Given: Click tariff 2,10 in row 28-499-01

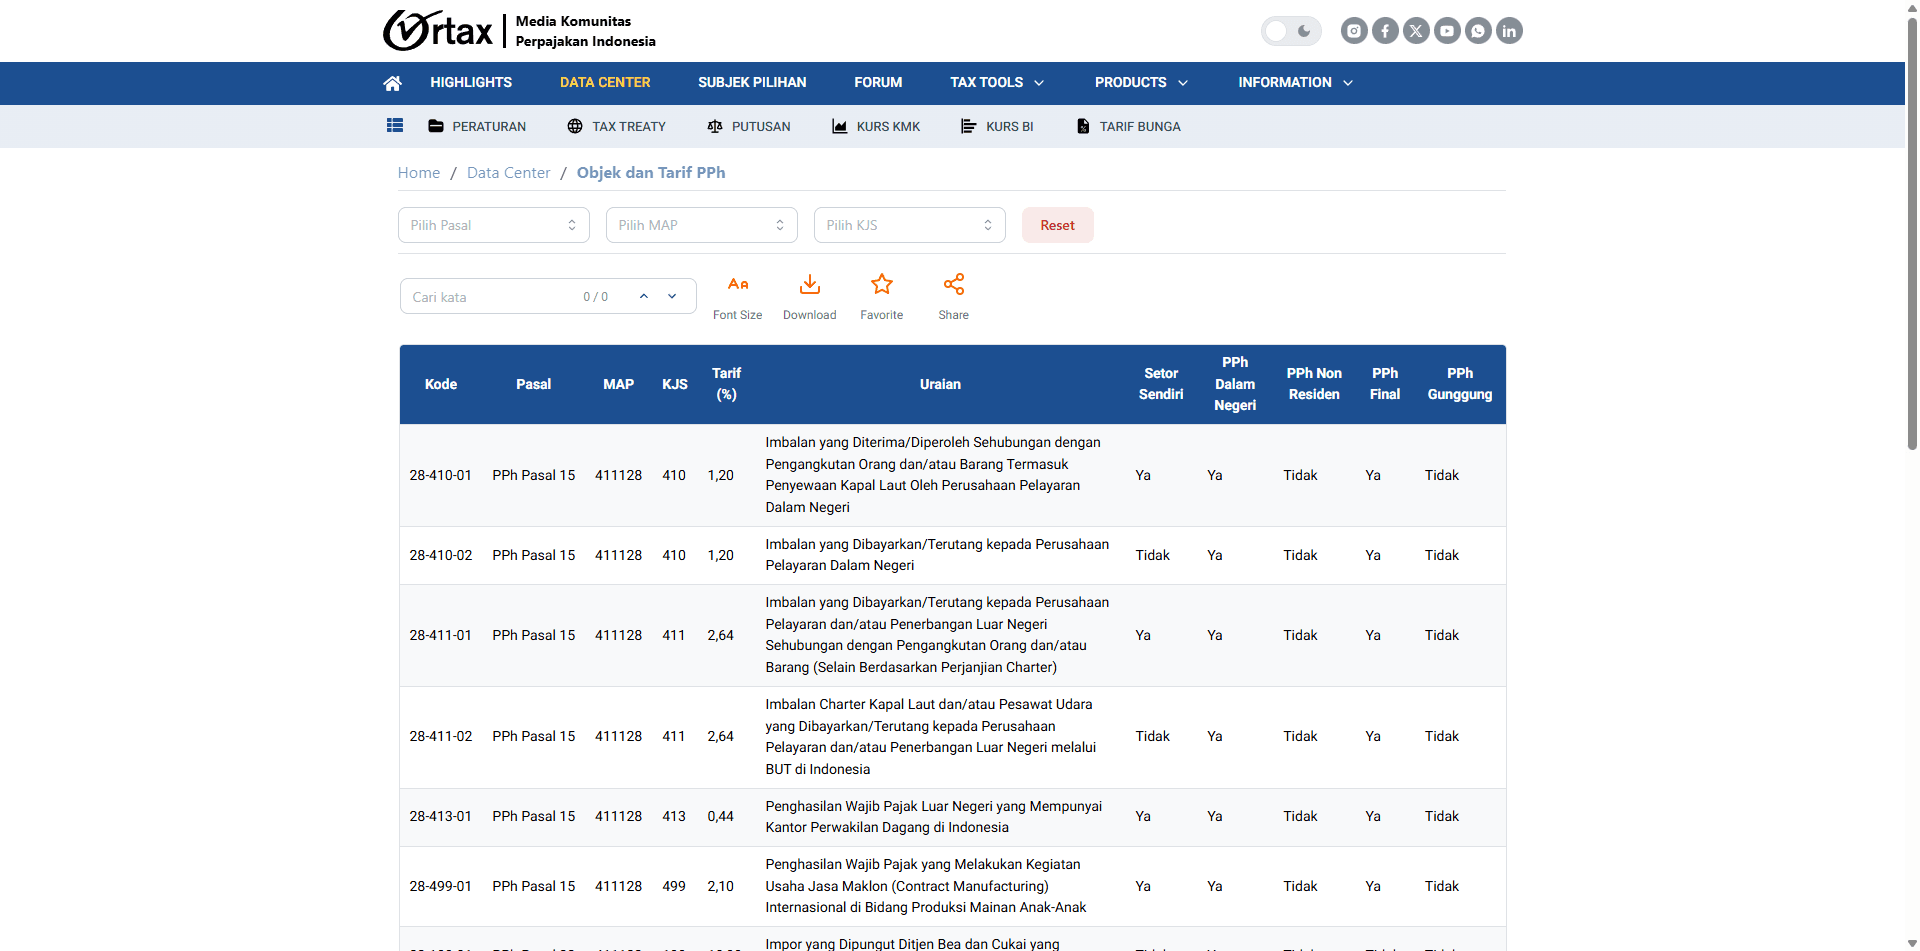Looking at the screenshot, I should [x=721, y=886].
